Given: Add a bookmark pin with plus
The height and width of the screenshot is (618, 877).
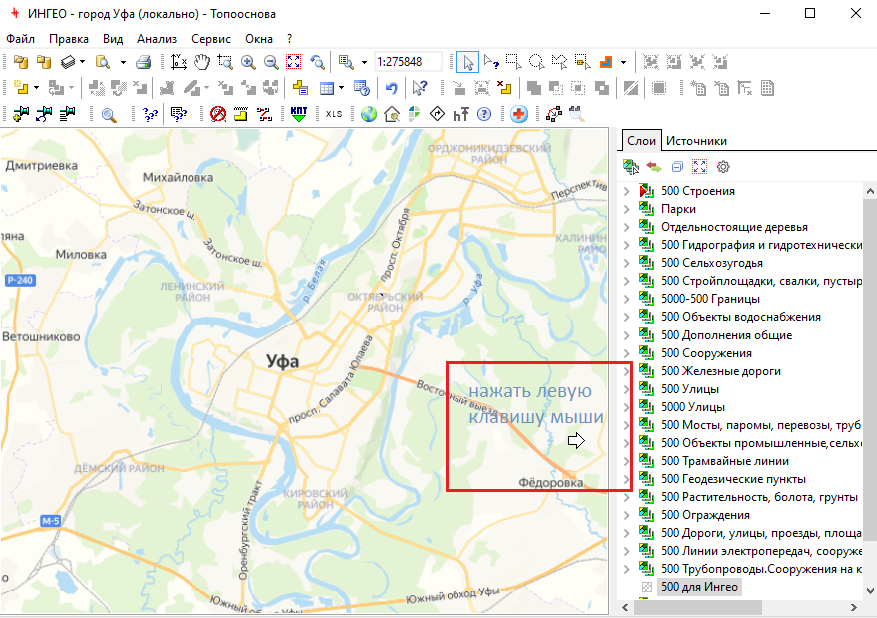Looking at the screenshot, I should pyautogui.click(x=21, y=114).
